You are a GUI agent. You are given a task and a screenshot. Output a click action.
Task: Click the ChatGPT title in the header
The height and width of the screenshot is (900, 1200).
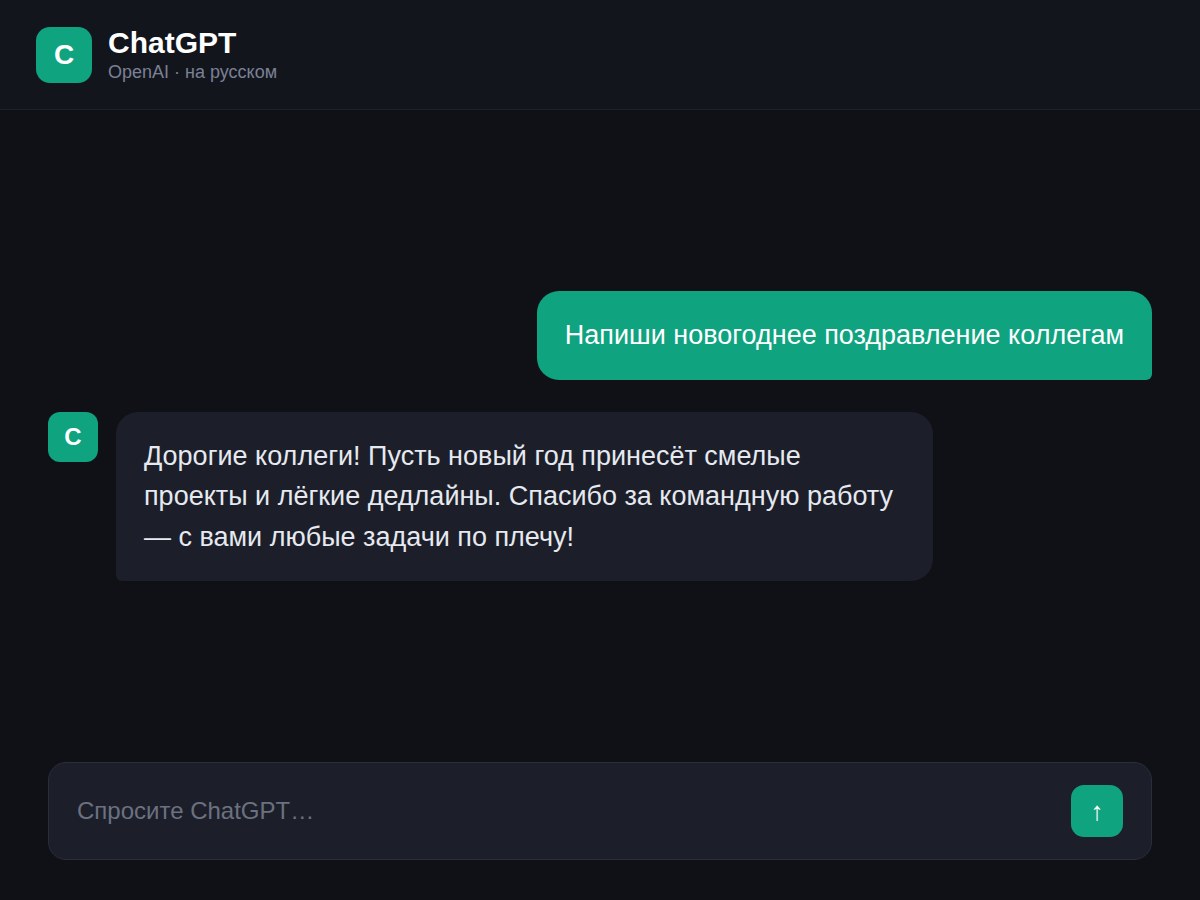tap(172, 43)
